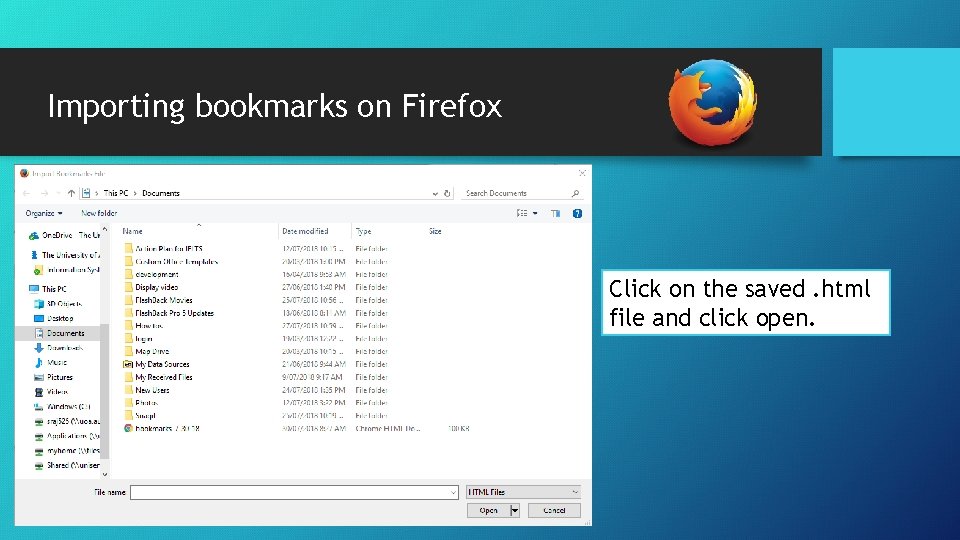Viewport: 960px width, 540px height.
Task: Select the OneDrive cloud icon
Action: (34, 236)
